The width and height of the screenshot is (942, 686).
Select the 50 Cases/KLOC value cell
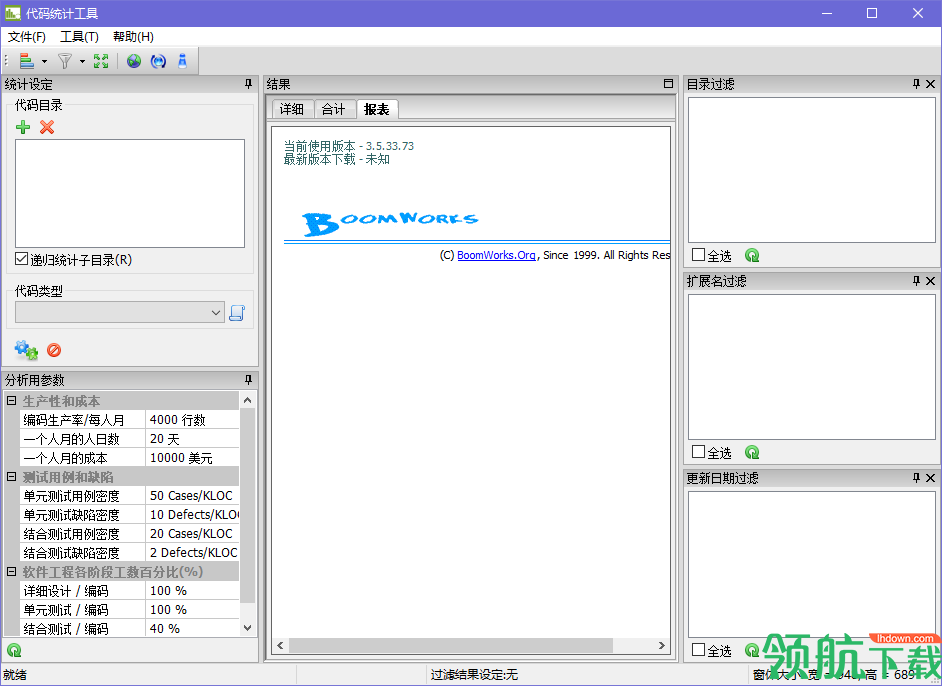(x=192, y=496)
